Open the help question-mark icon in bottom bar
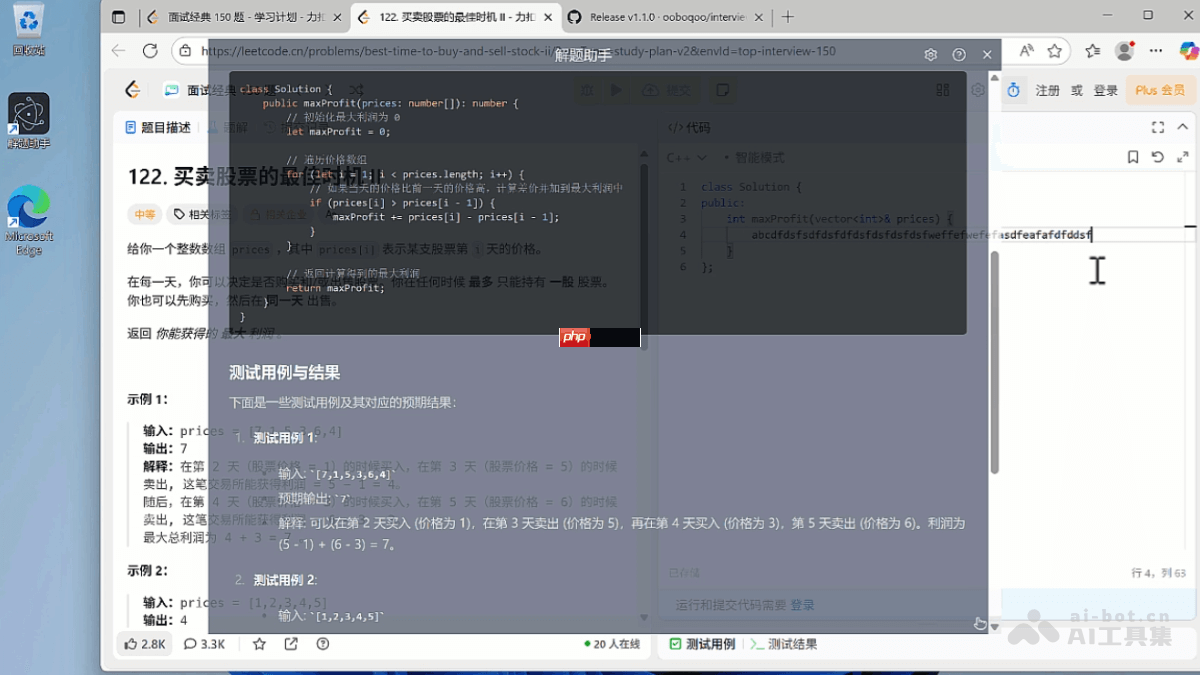Image resolution: width=1200 pixels, height=675 pixels. 322,644
